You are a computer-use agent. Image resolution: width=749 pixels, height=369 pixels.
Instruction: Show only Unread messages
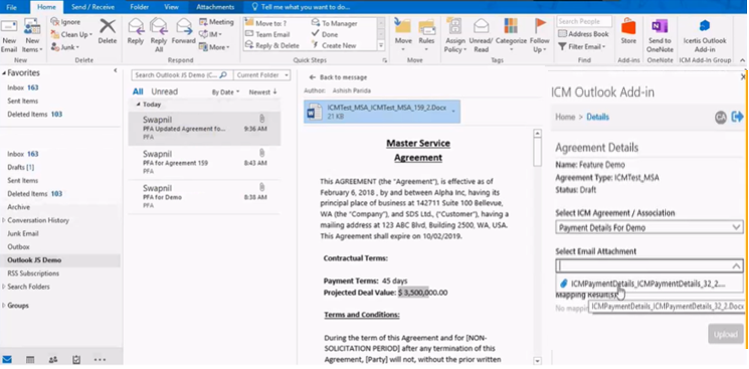click(164, 92)
